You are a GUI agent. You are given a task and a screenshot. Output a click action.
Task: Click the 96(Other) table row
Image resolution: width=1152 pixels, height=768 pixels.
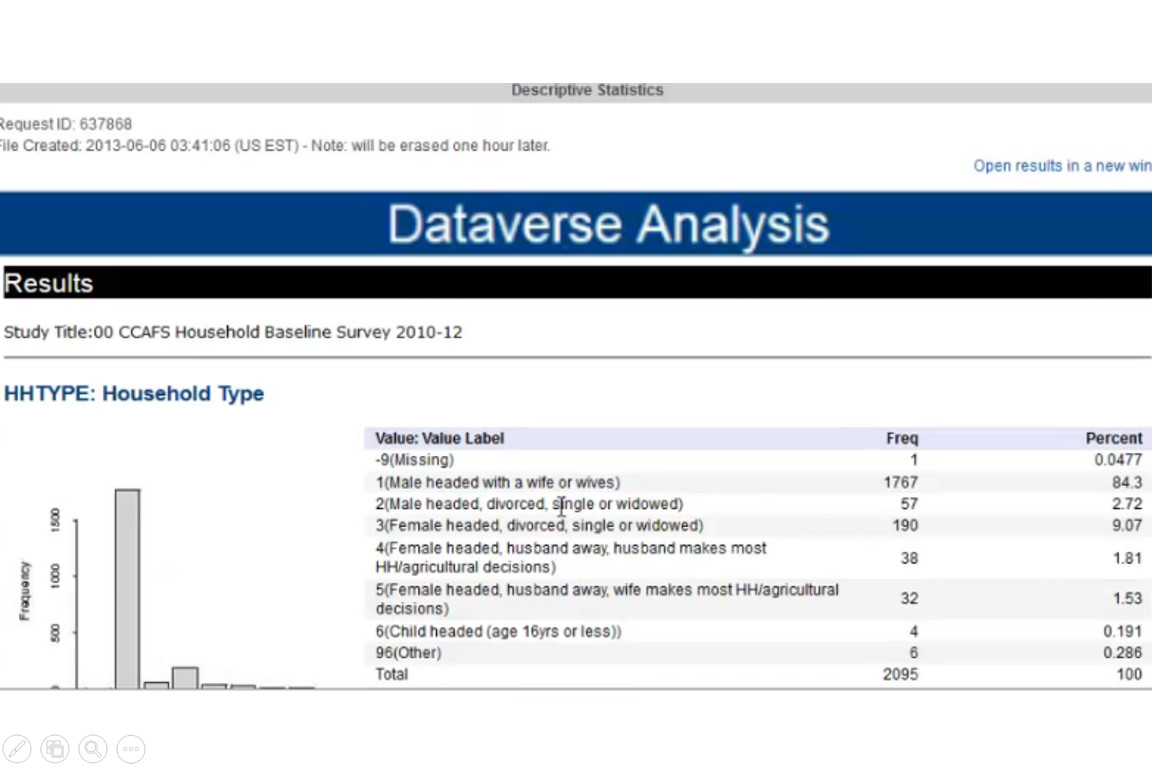click(x=408, y=653)
